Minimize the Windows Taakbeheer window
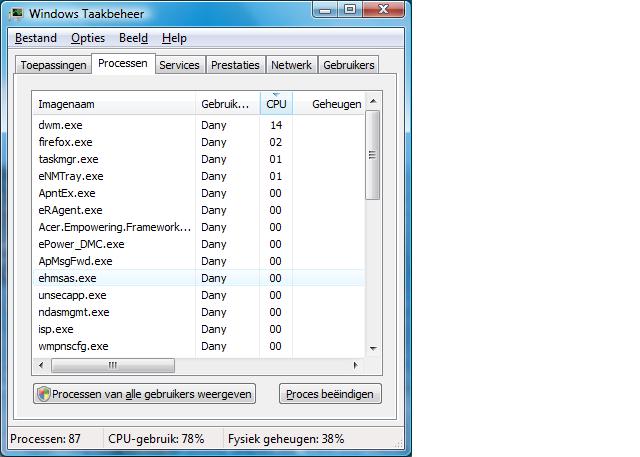This screenshot has height=457, width=640. pyautogui.click(x=325, y=10)
